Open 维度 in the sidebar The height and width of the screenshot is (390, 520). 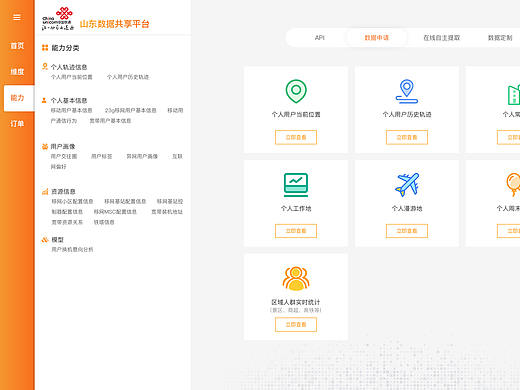(17, 72)
